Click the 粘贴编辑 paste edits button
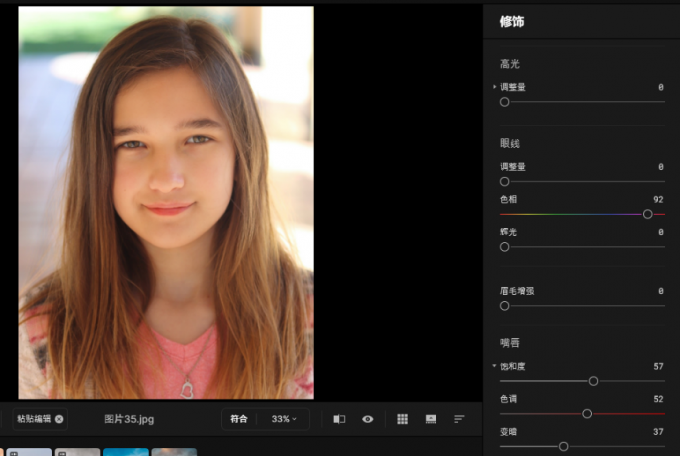680x456 pixels. pyautogui.click(x=34, y=419)
